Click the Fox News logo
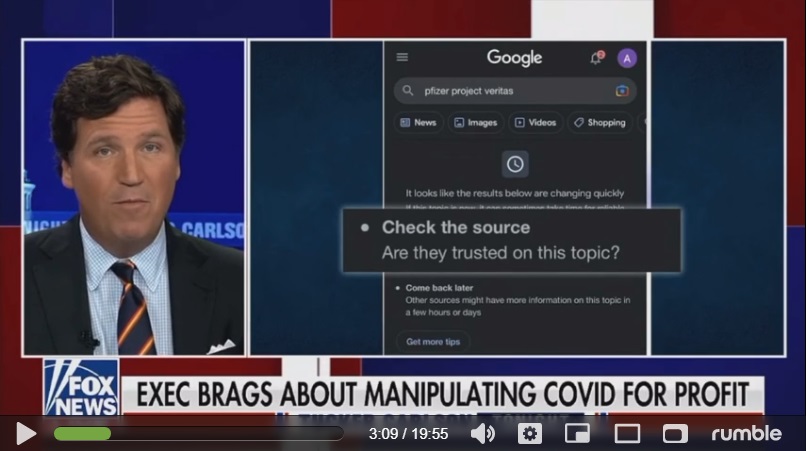This screenshot has height=451, width=806. [81, 387]
